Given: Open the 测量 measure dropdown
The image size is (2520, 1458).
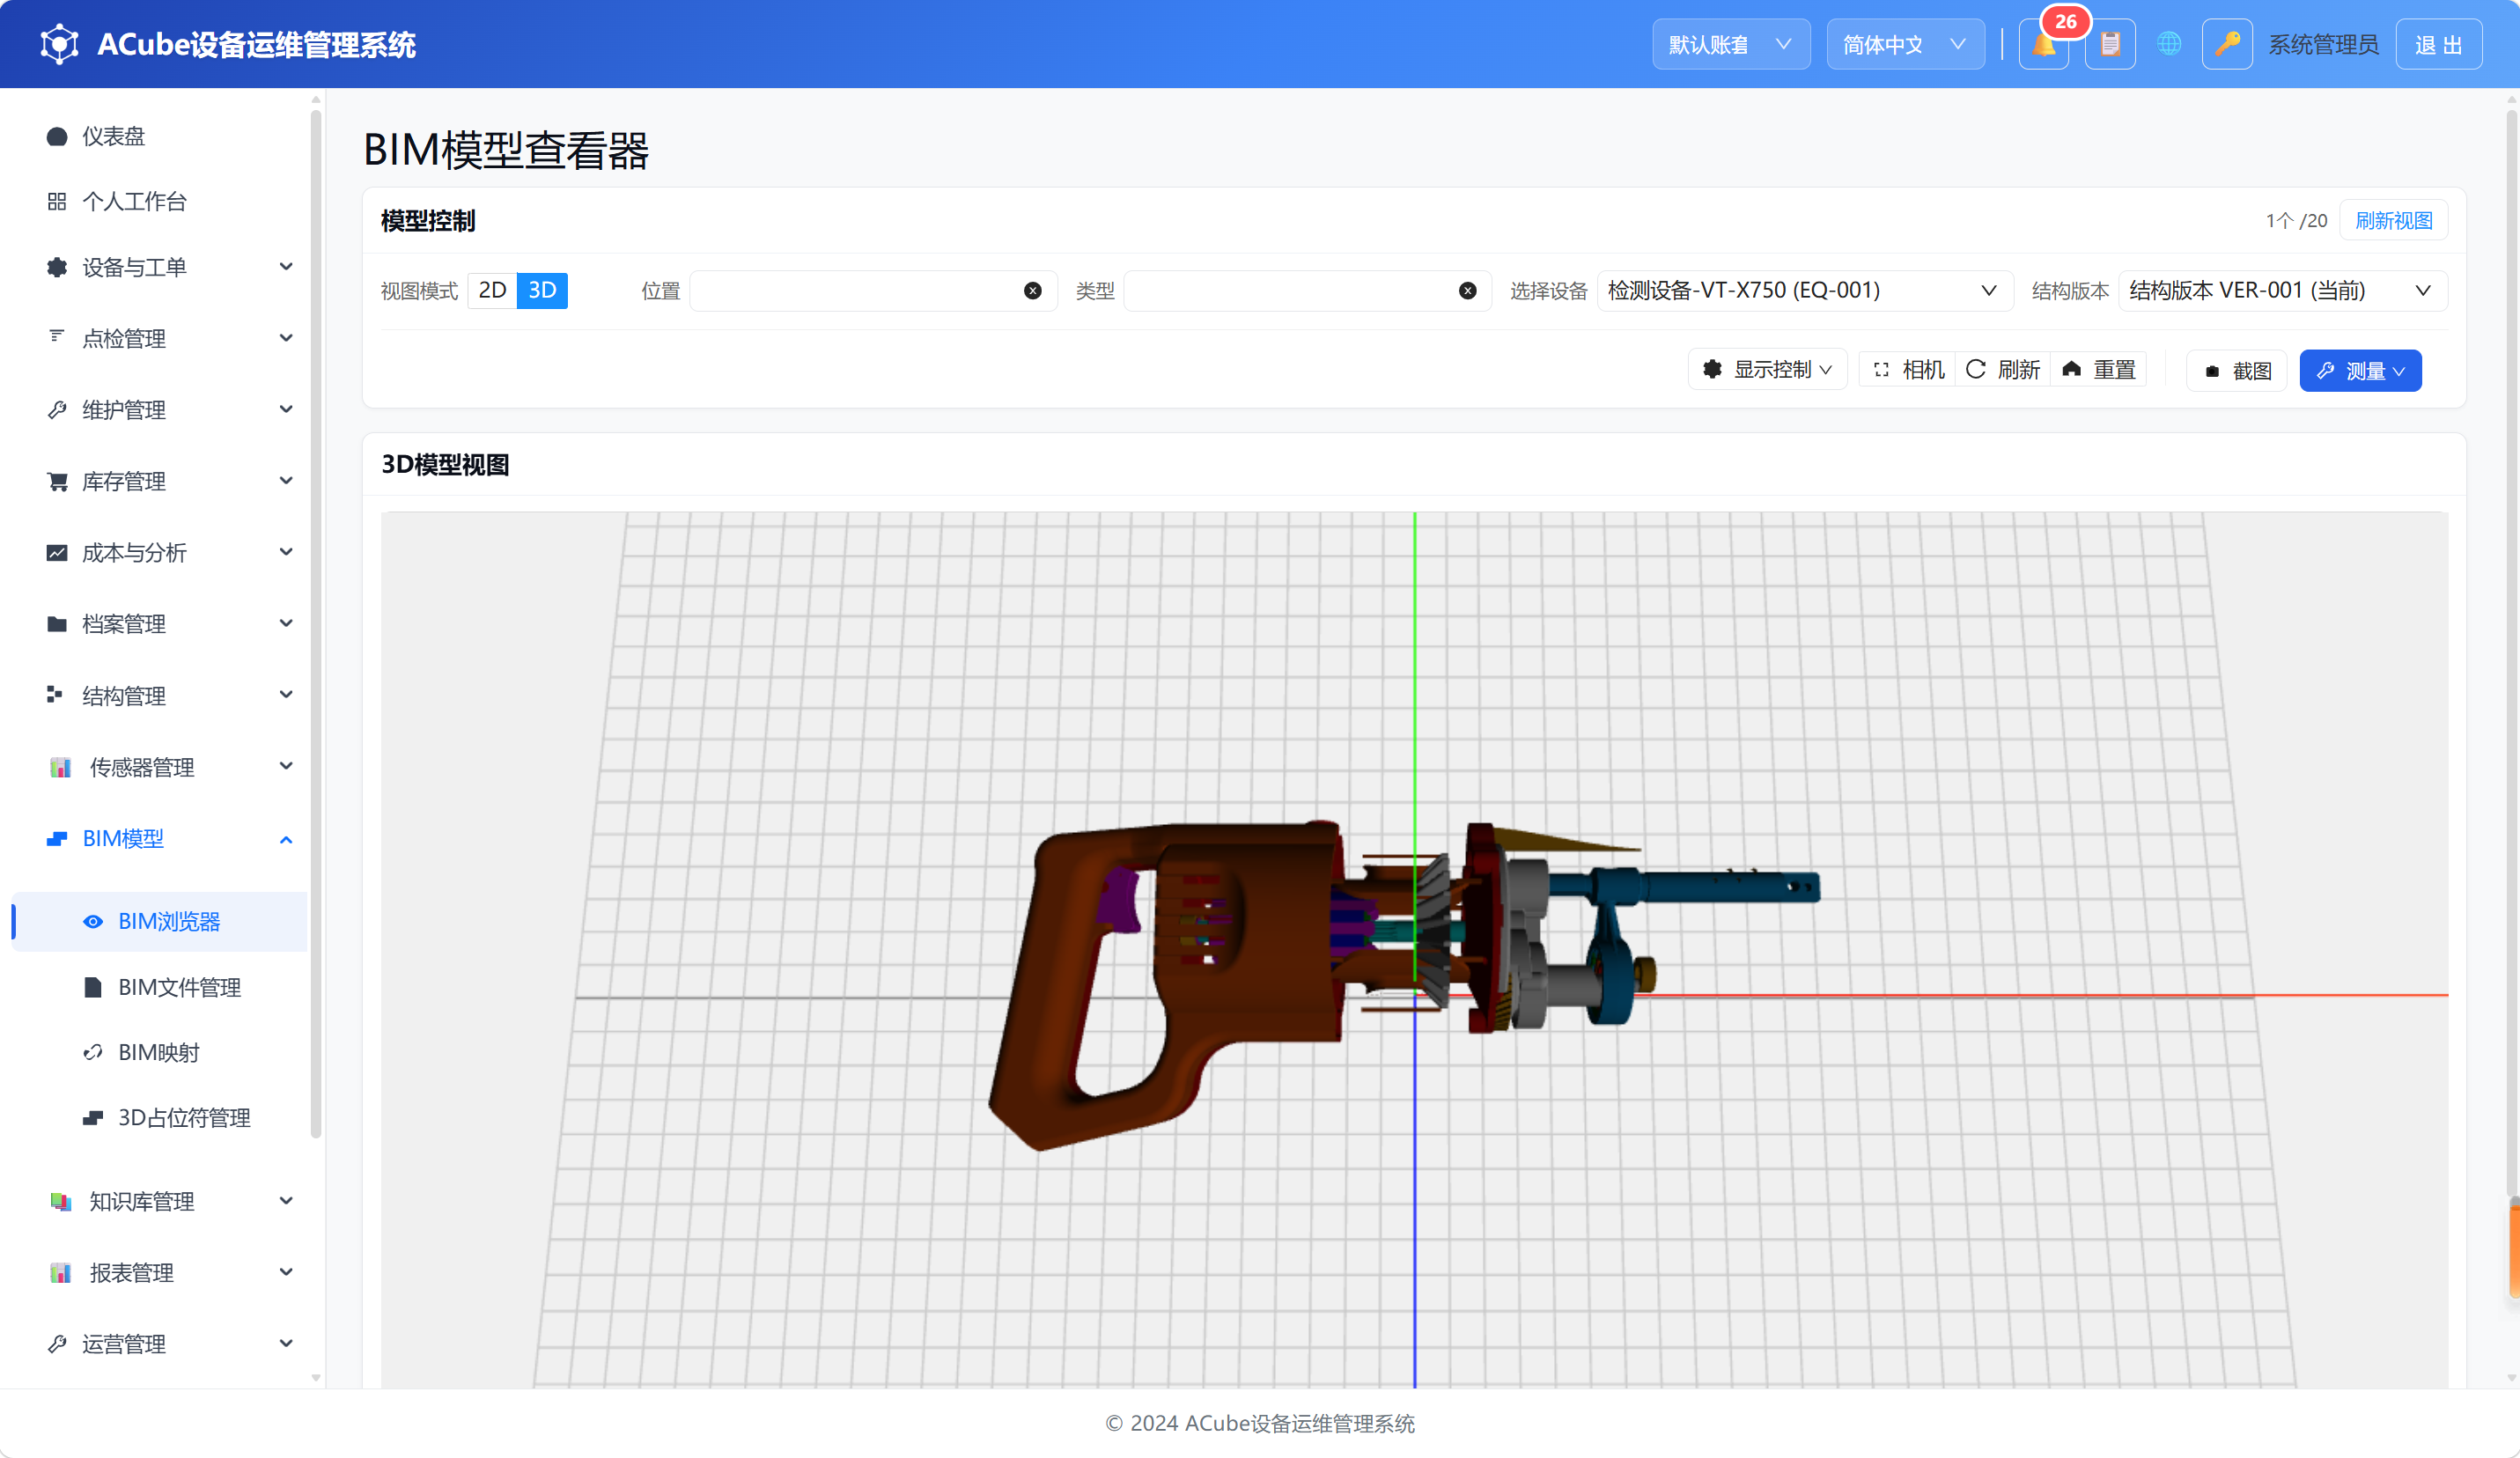Looking at the screenshot, I should click(2360, 371).
